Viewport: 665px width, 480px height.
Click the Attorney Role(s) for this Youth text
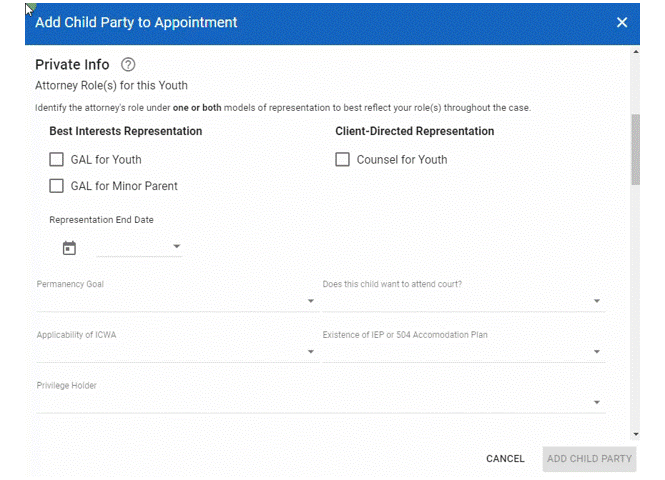111,86
